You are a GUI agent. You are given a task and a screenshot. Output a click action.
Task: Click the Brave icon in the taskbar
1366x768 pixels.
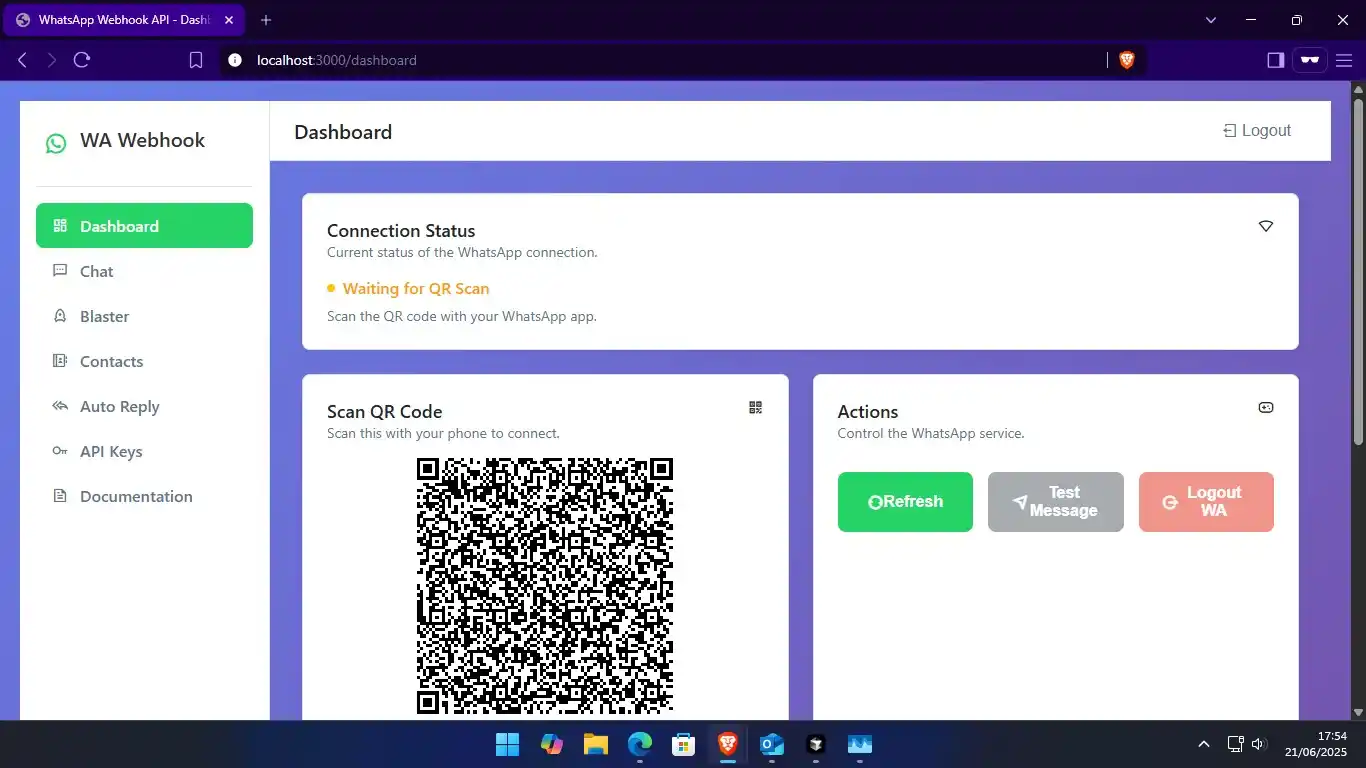point(728,744)
